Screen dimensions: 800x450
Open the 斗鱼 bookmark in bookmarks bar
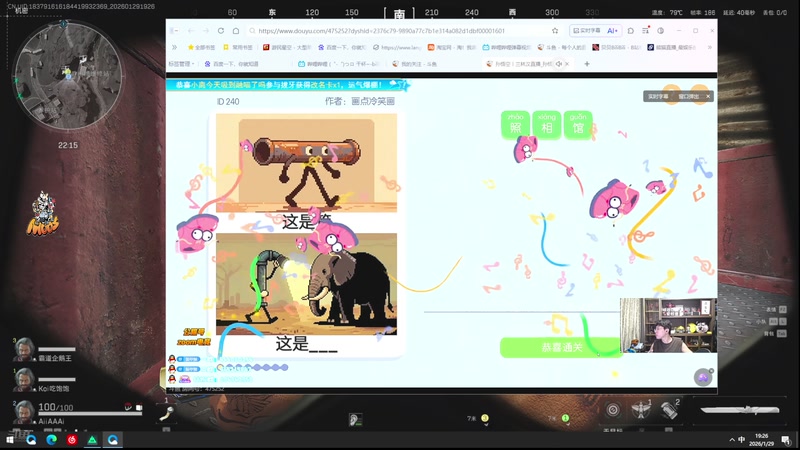[562, 47]
